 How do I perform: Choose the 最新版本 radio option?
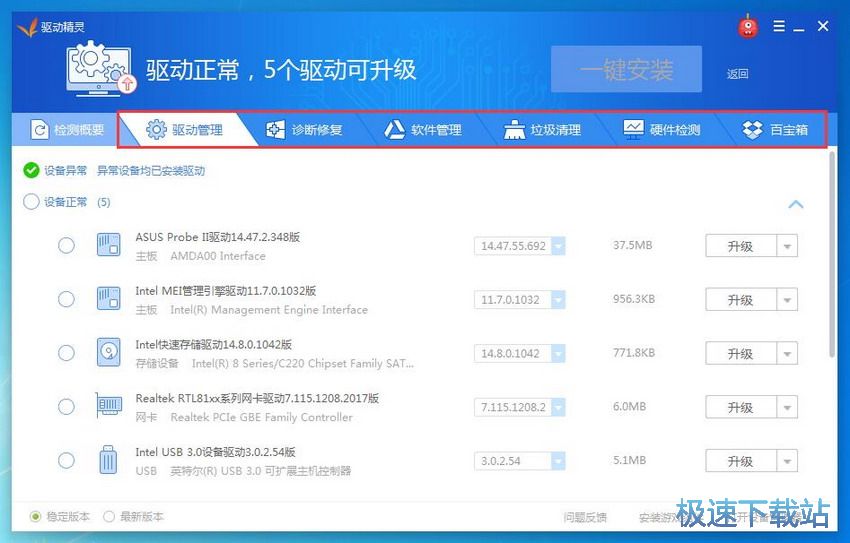[x=109, y=516]
